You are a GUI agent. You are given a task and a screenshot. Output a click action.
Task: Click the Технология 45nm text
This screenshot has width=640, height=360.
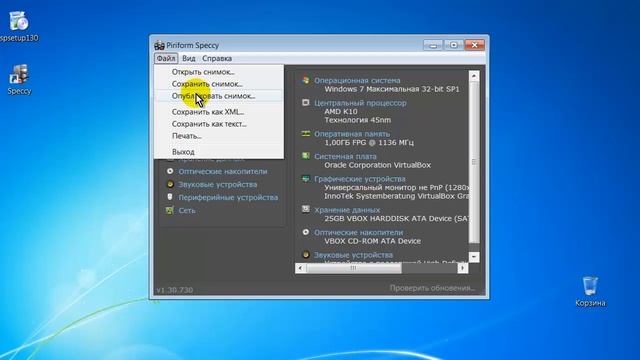point(358,120)
